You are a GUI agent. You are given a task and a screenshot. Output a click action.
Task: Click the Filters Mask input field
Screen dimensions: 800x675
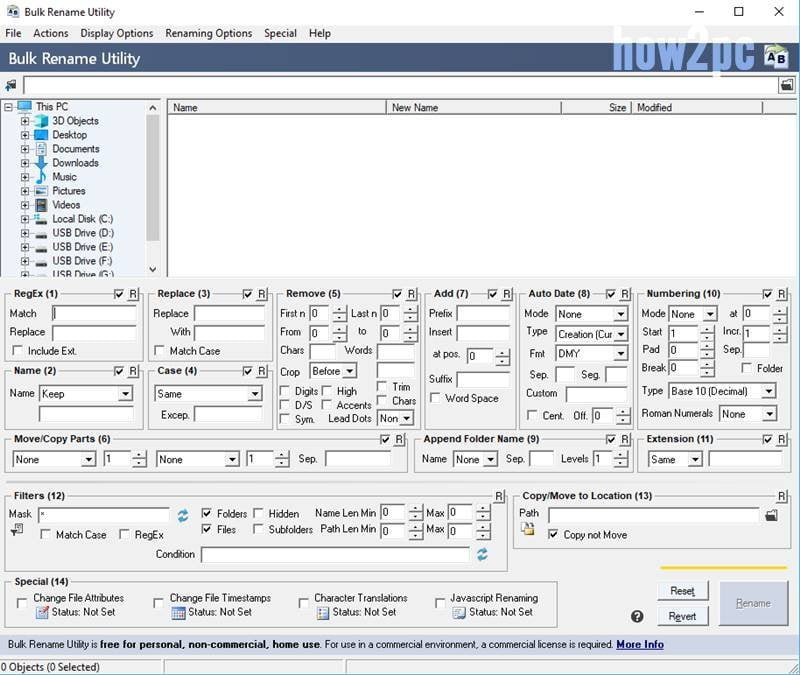[x=104, y=514]
